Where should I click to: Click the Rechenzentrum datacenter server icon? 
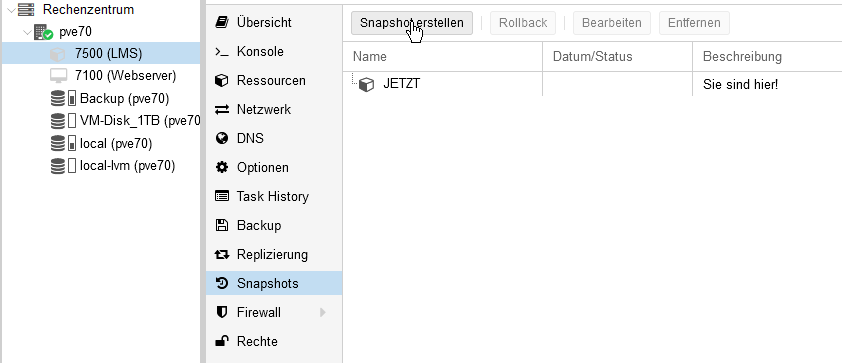click(26, 9)
